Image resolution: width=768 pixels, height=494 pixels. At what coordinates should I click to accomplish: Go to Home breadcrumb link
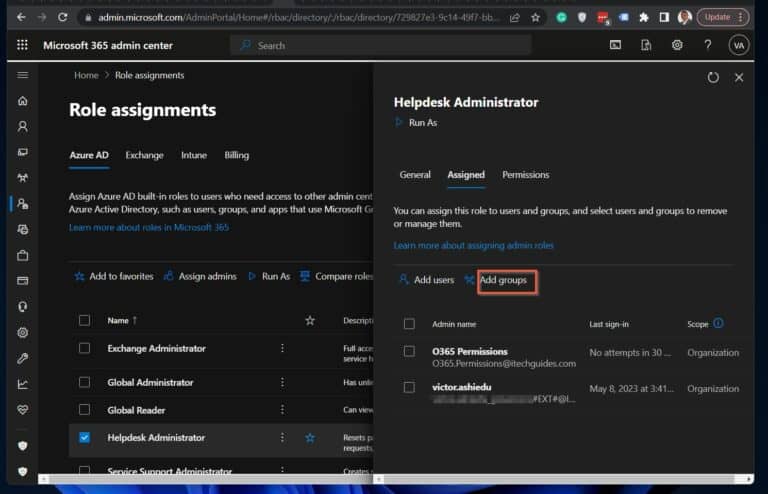click(86, 75)
